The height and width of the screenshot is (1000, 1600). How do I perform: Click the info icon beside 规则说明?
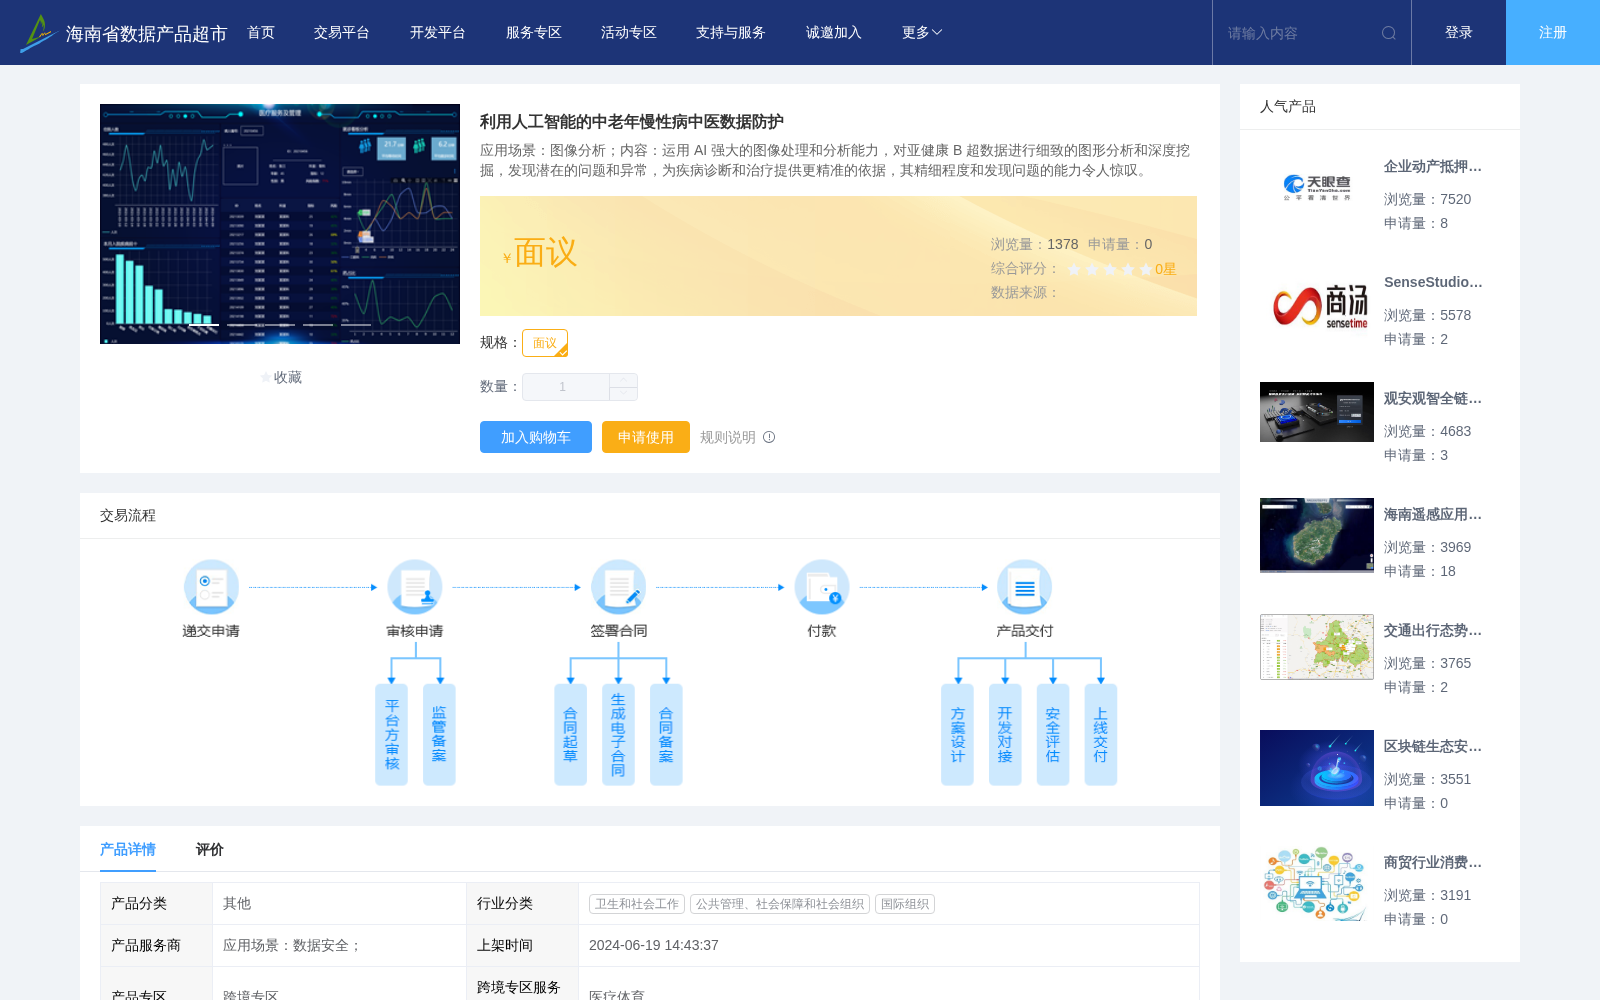click(769, 437)
